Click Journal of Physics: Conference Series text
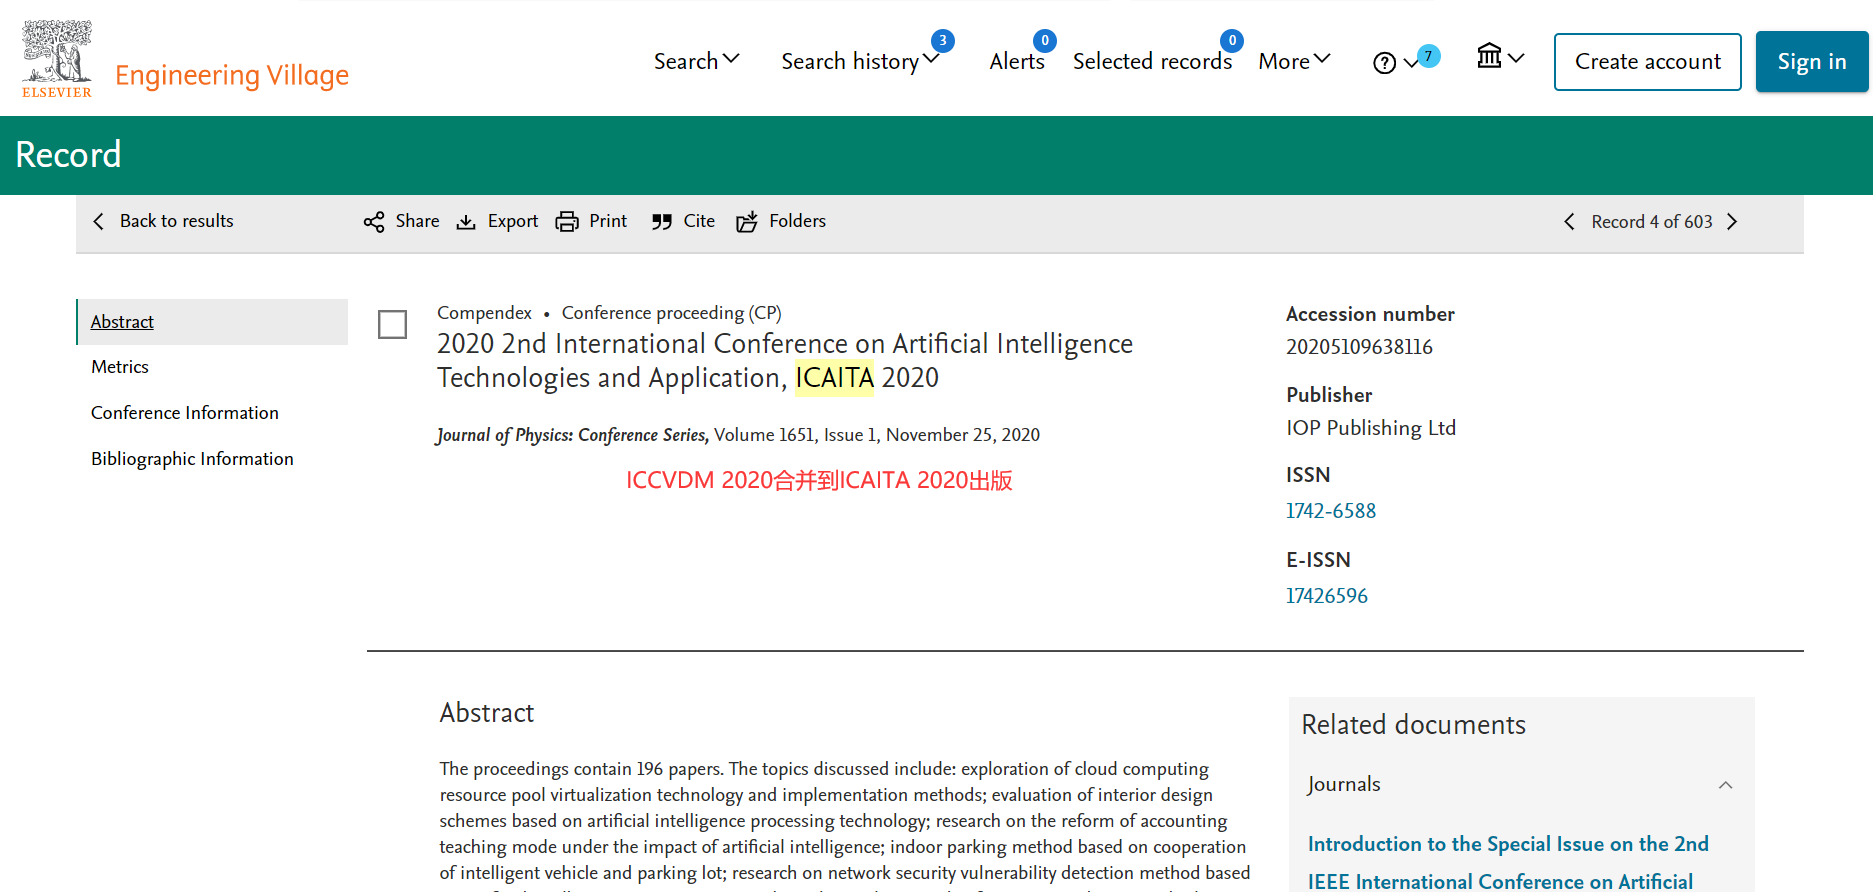The image size is (1873, 892). coord(572,435)
